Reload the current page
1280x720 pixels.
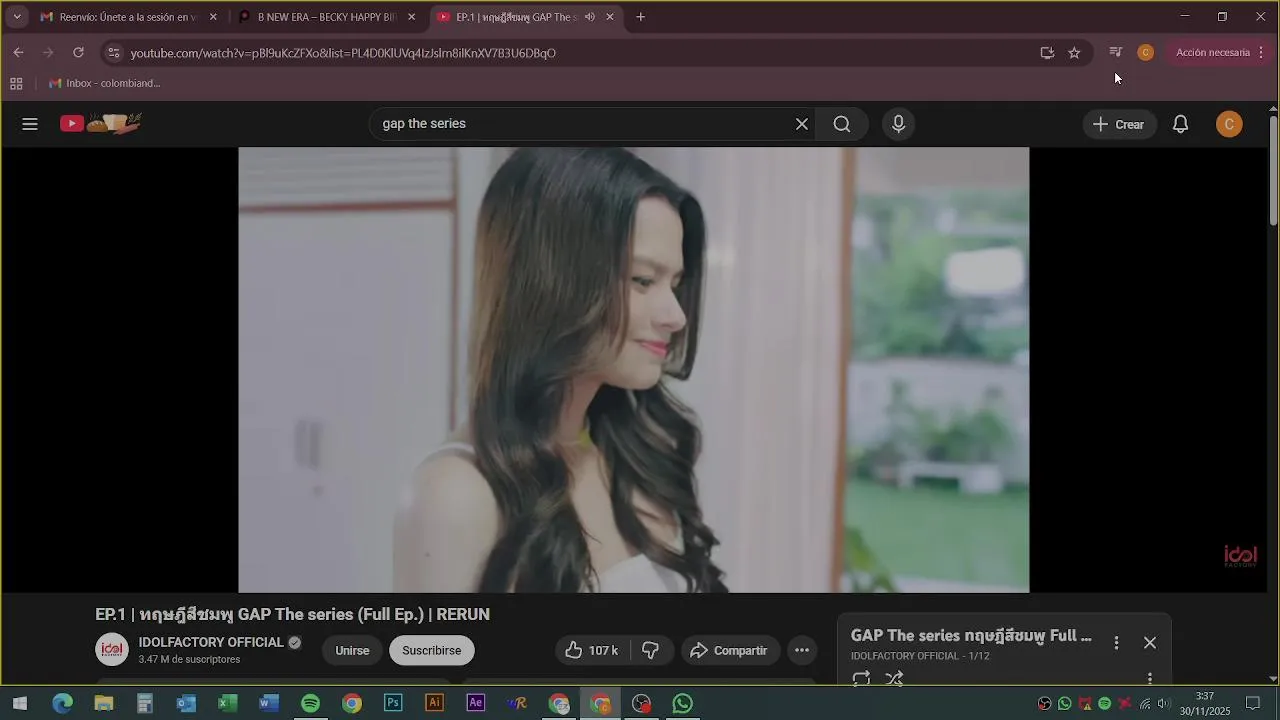(79, 53)
